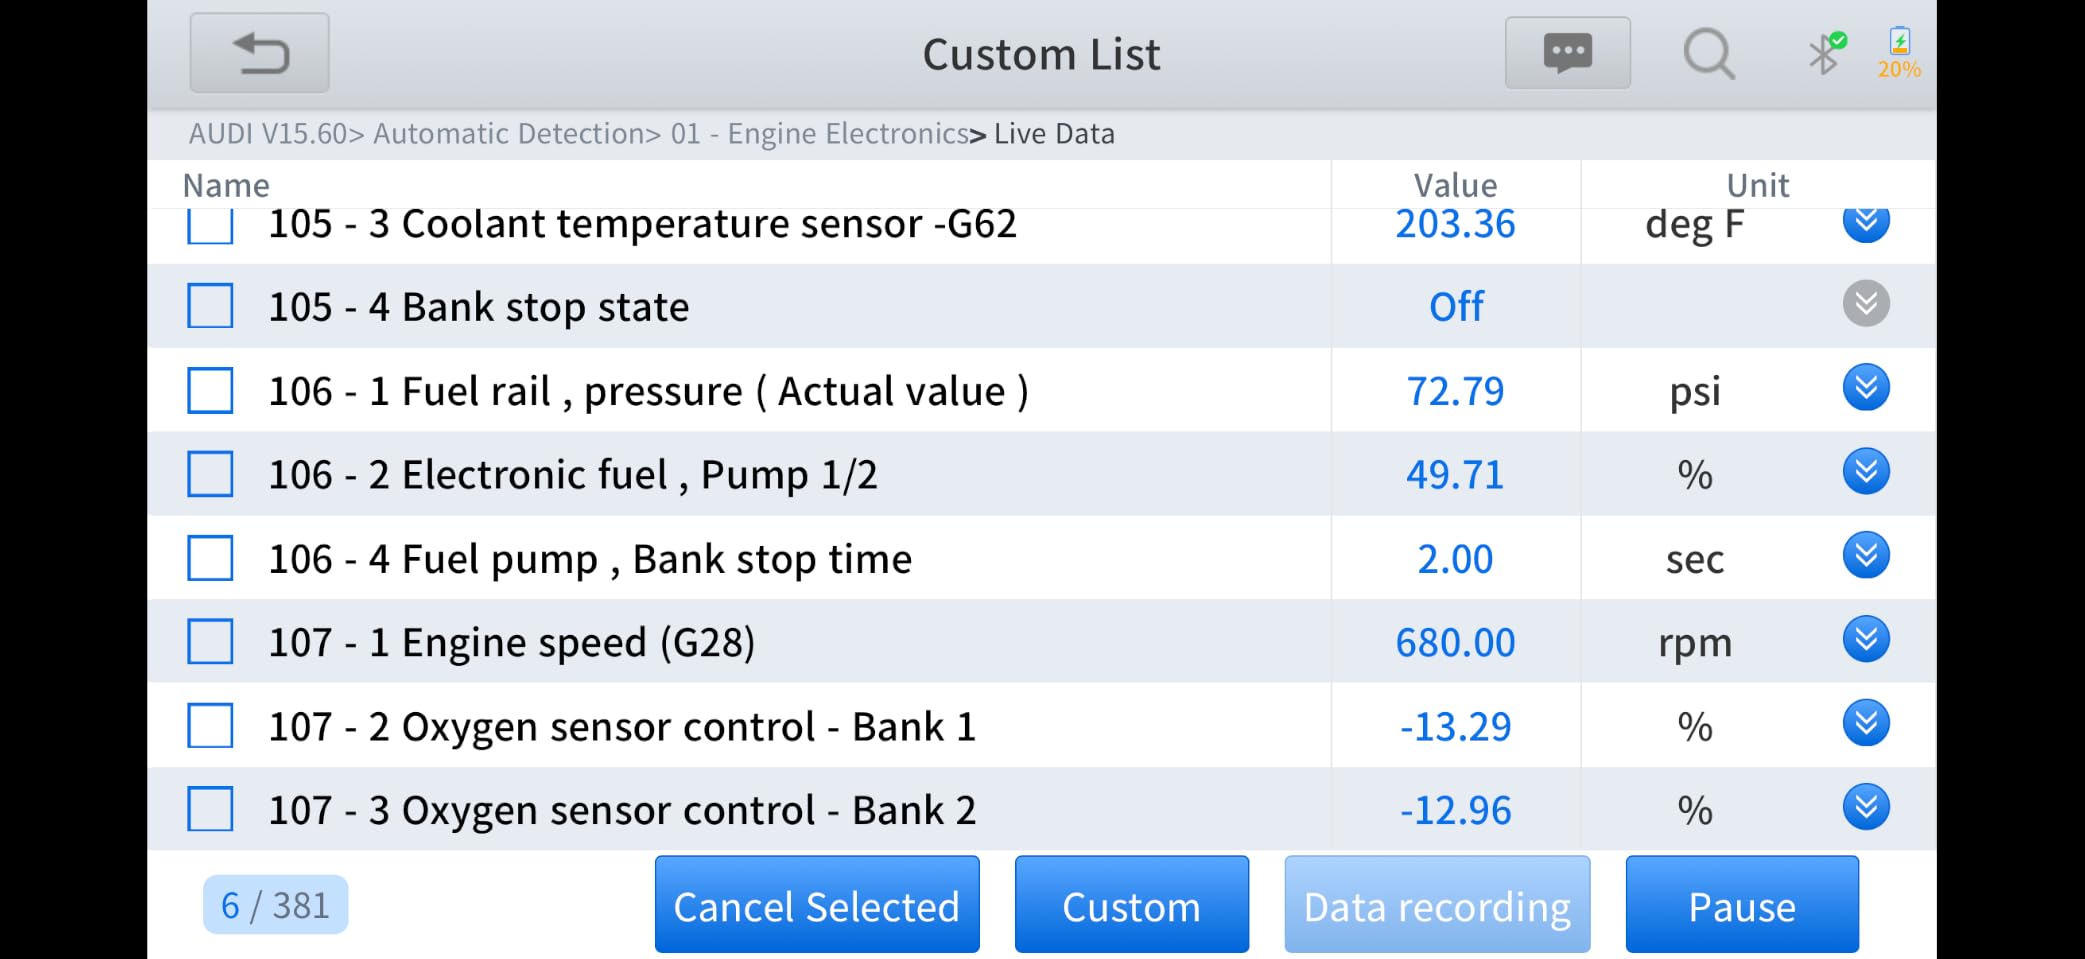Open 01 - Engine Electronics breadcrumb

(820, 134)
